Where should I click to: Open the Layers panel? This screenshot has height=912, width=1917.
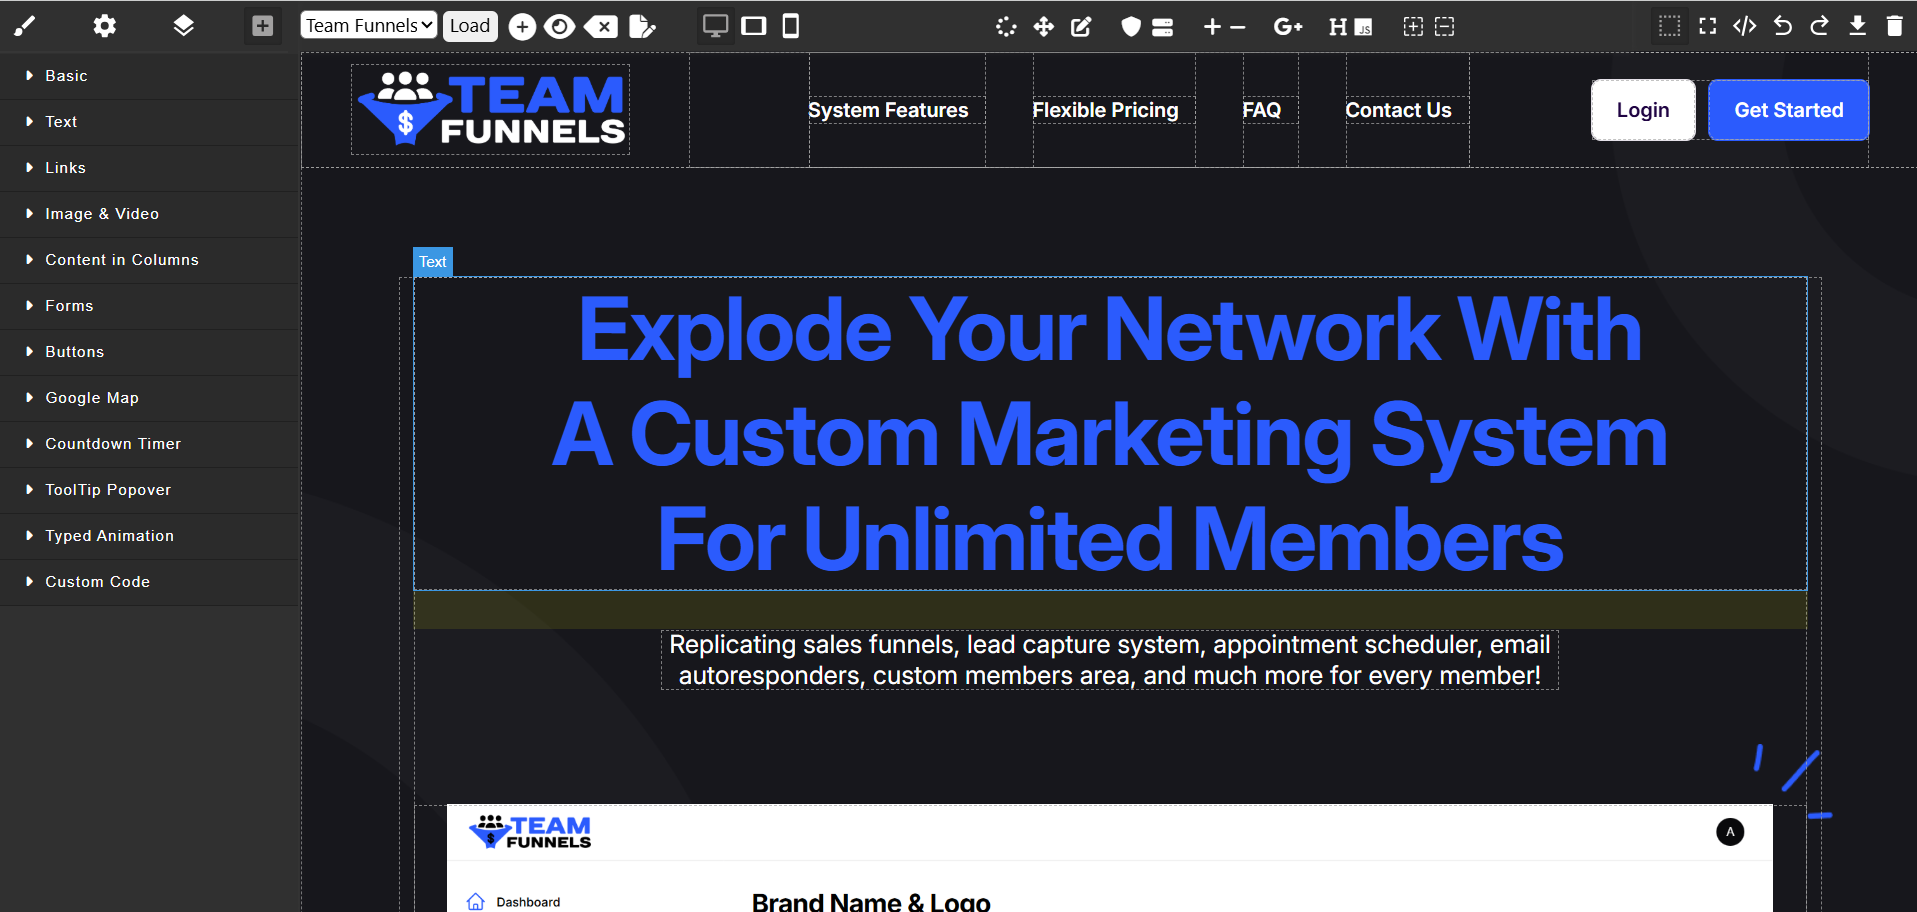tap(183, 26)
